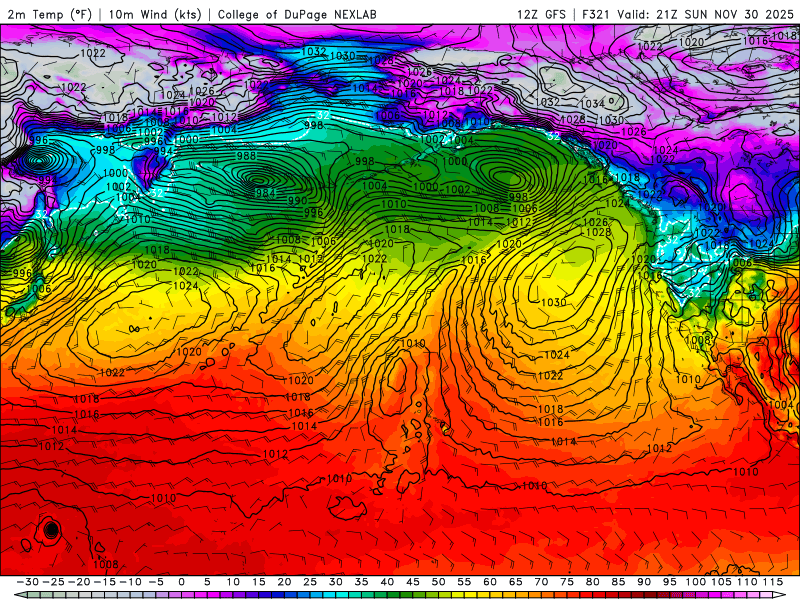
Task: Click the "45" value on the temperature scale
Action: click(413, 582)
